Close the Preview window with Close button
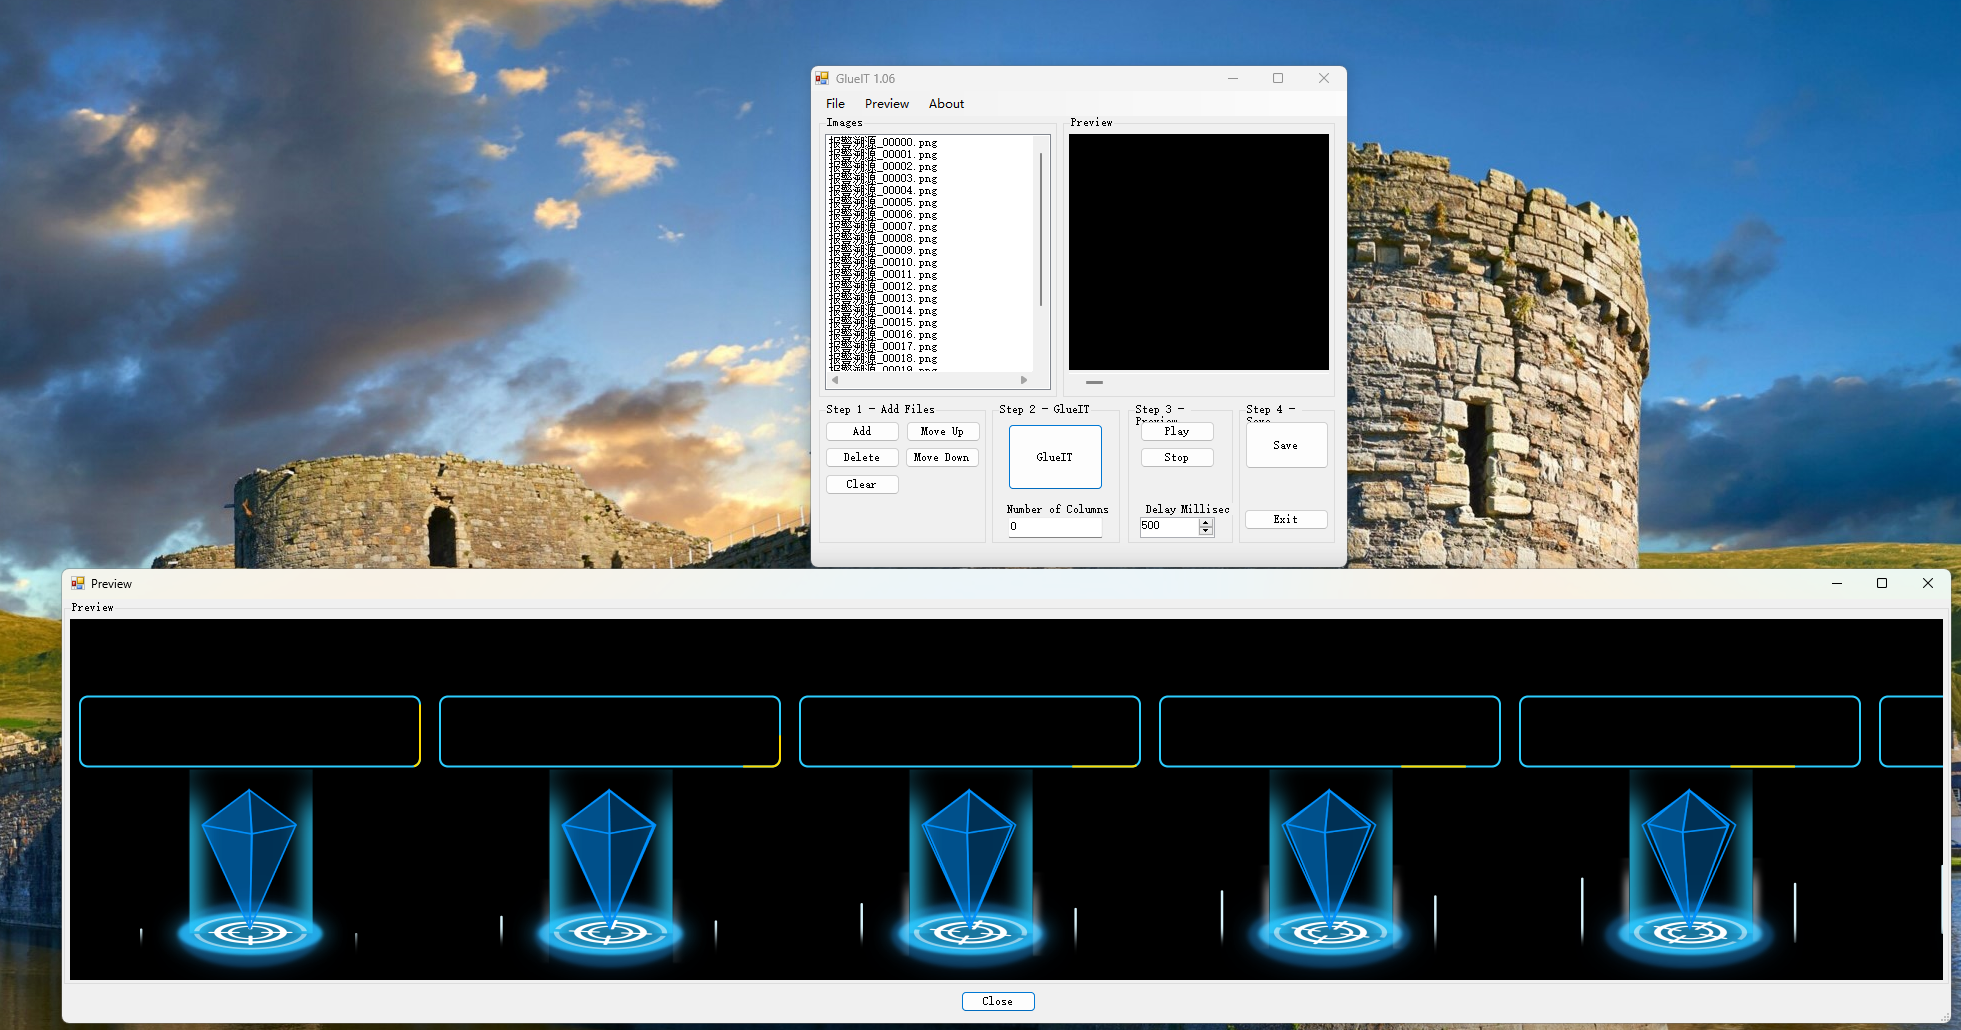The width and height of the screenshot is (1961, 1030). [x=998, y=1001]
